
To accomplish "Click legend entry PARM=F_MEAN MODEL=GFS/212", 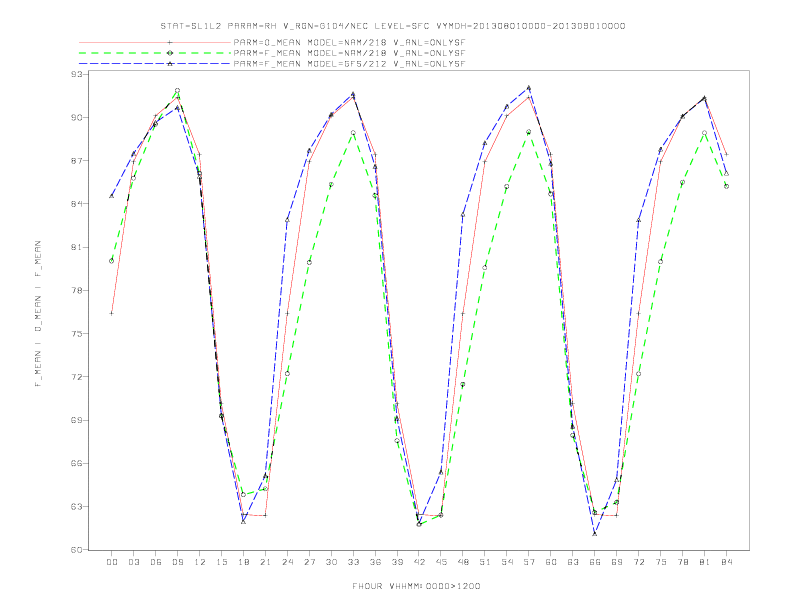I will 350,64.
